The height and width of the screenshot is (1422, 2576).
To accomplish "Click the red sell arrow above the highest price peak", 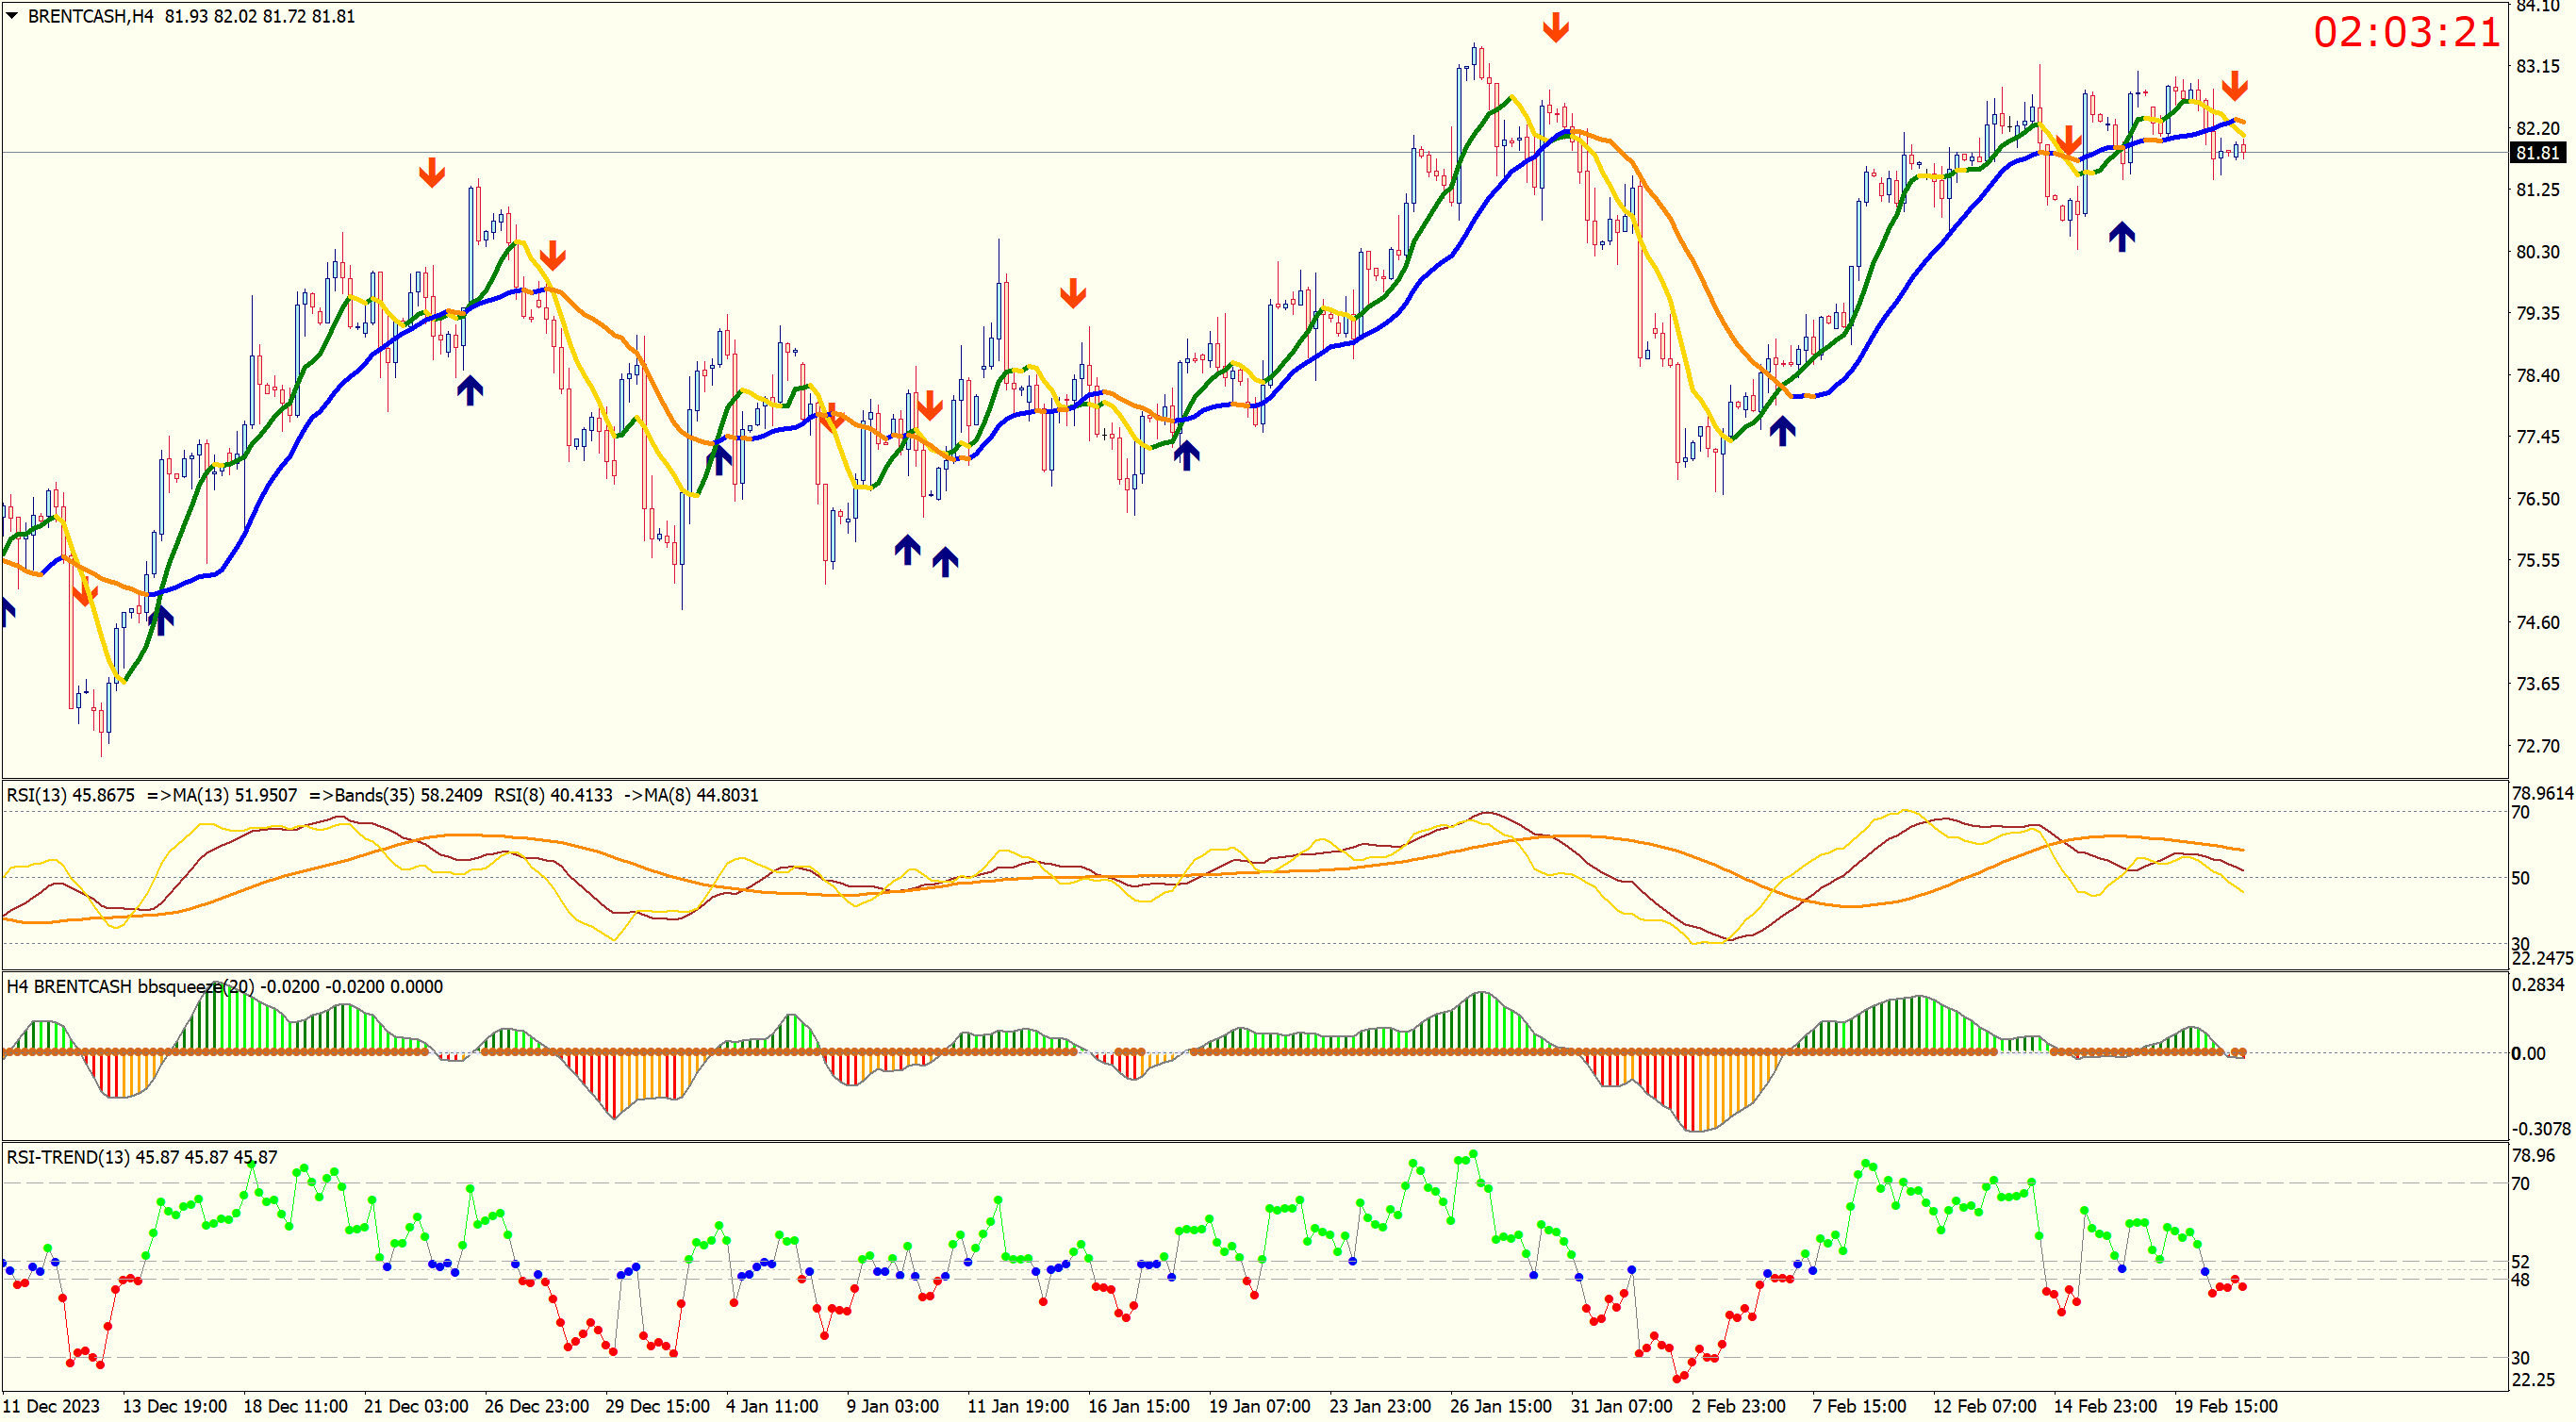I will coord(1555,27).
